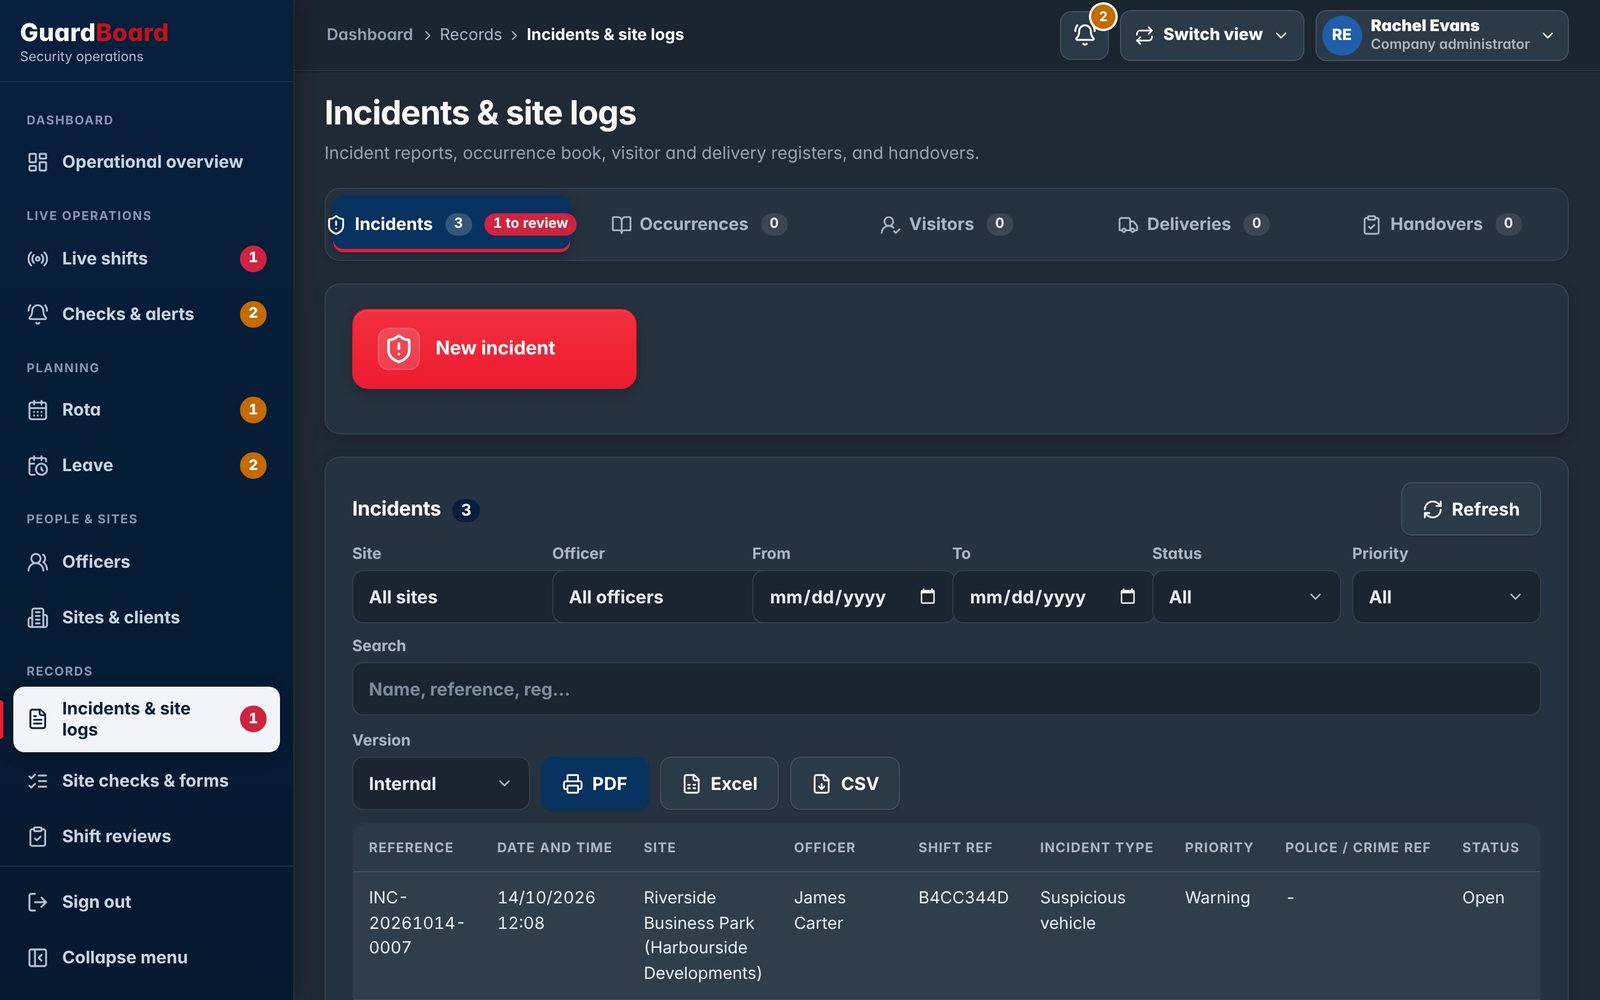The image size is (1600, 1000).
Task: Click the Dashboard breadcrumb link
Action: pyautogui.click(x=370, y=35)
